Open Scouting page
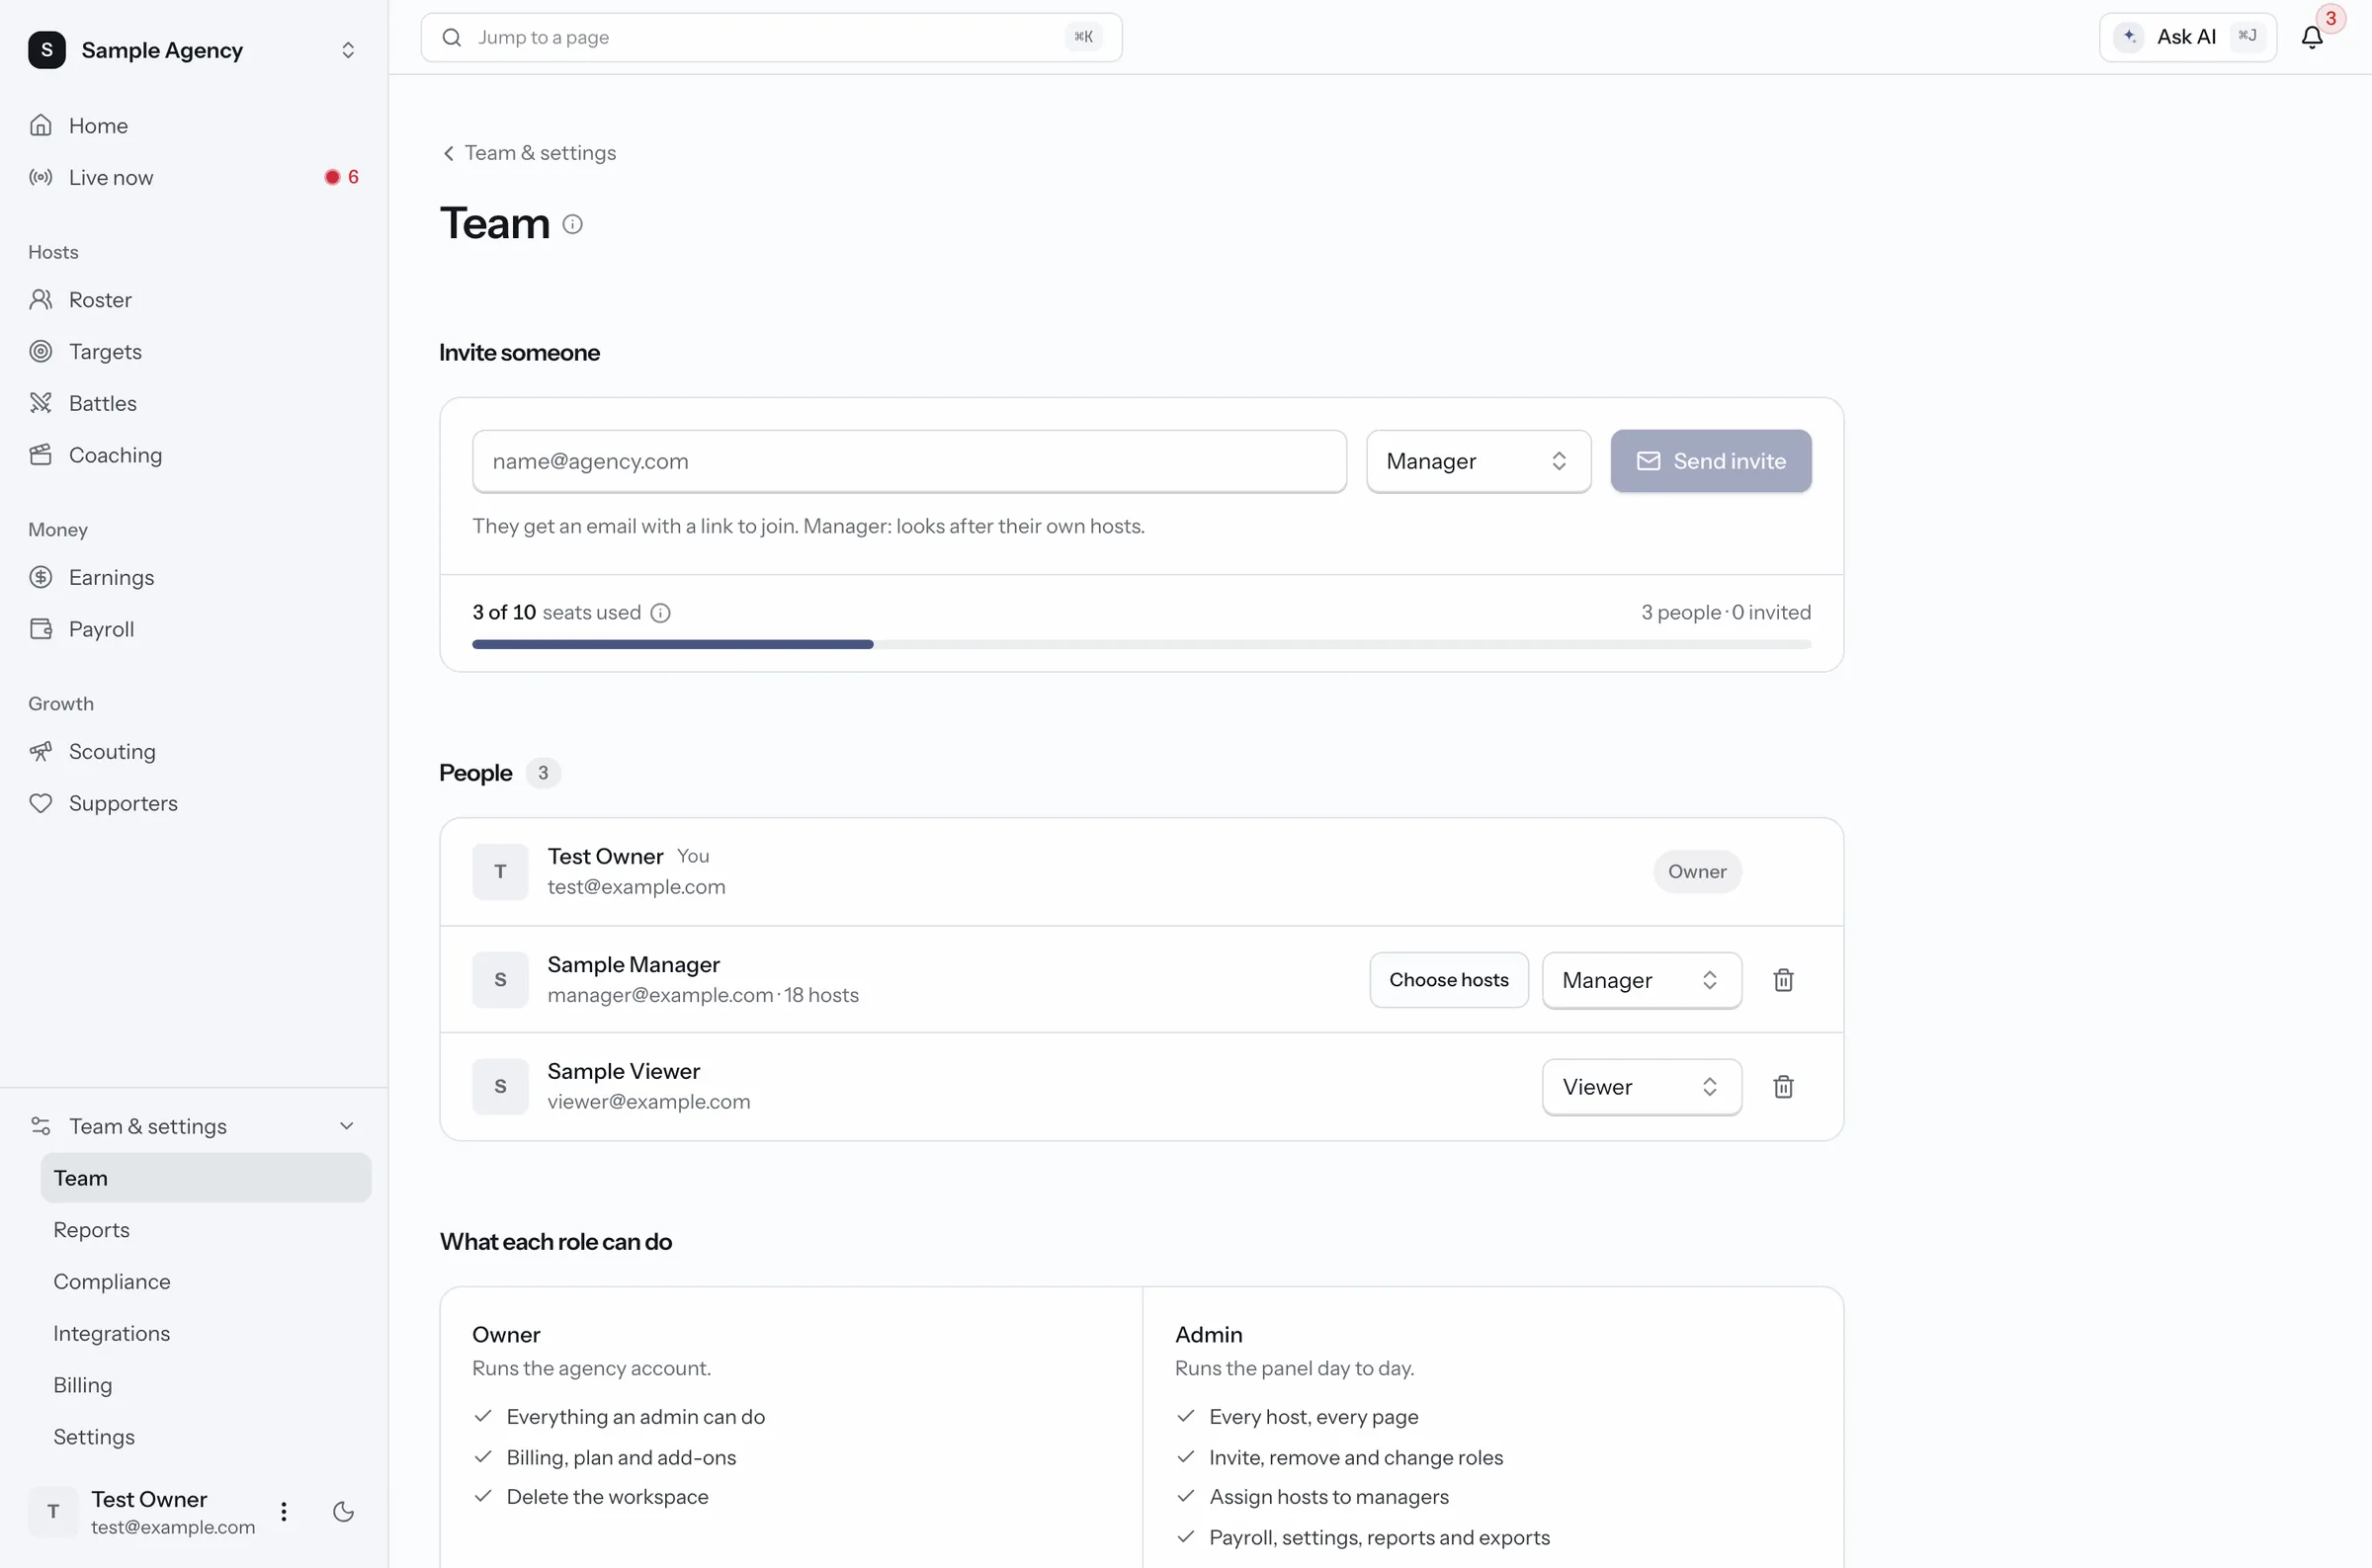2372x1568 pixels. click(x=194, y=752)
